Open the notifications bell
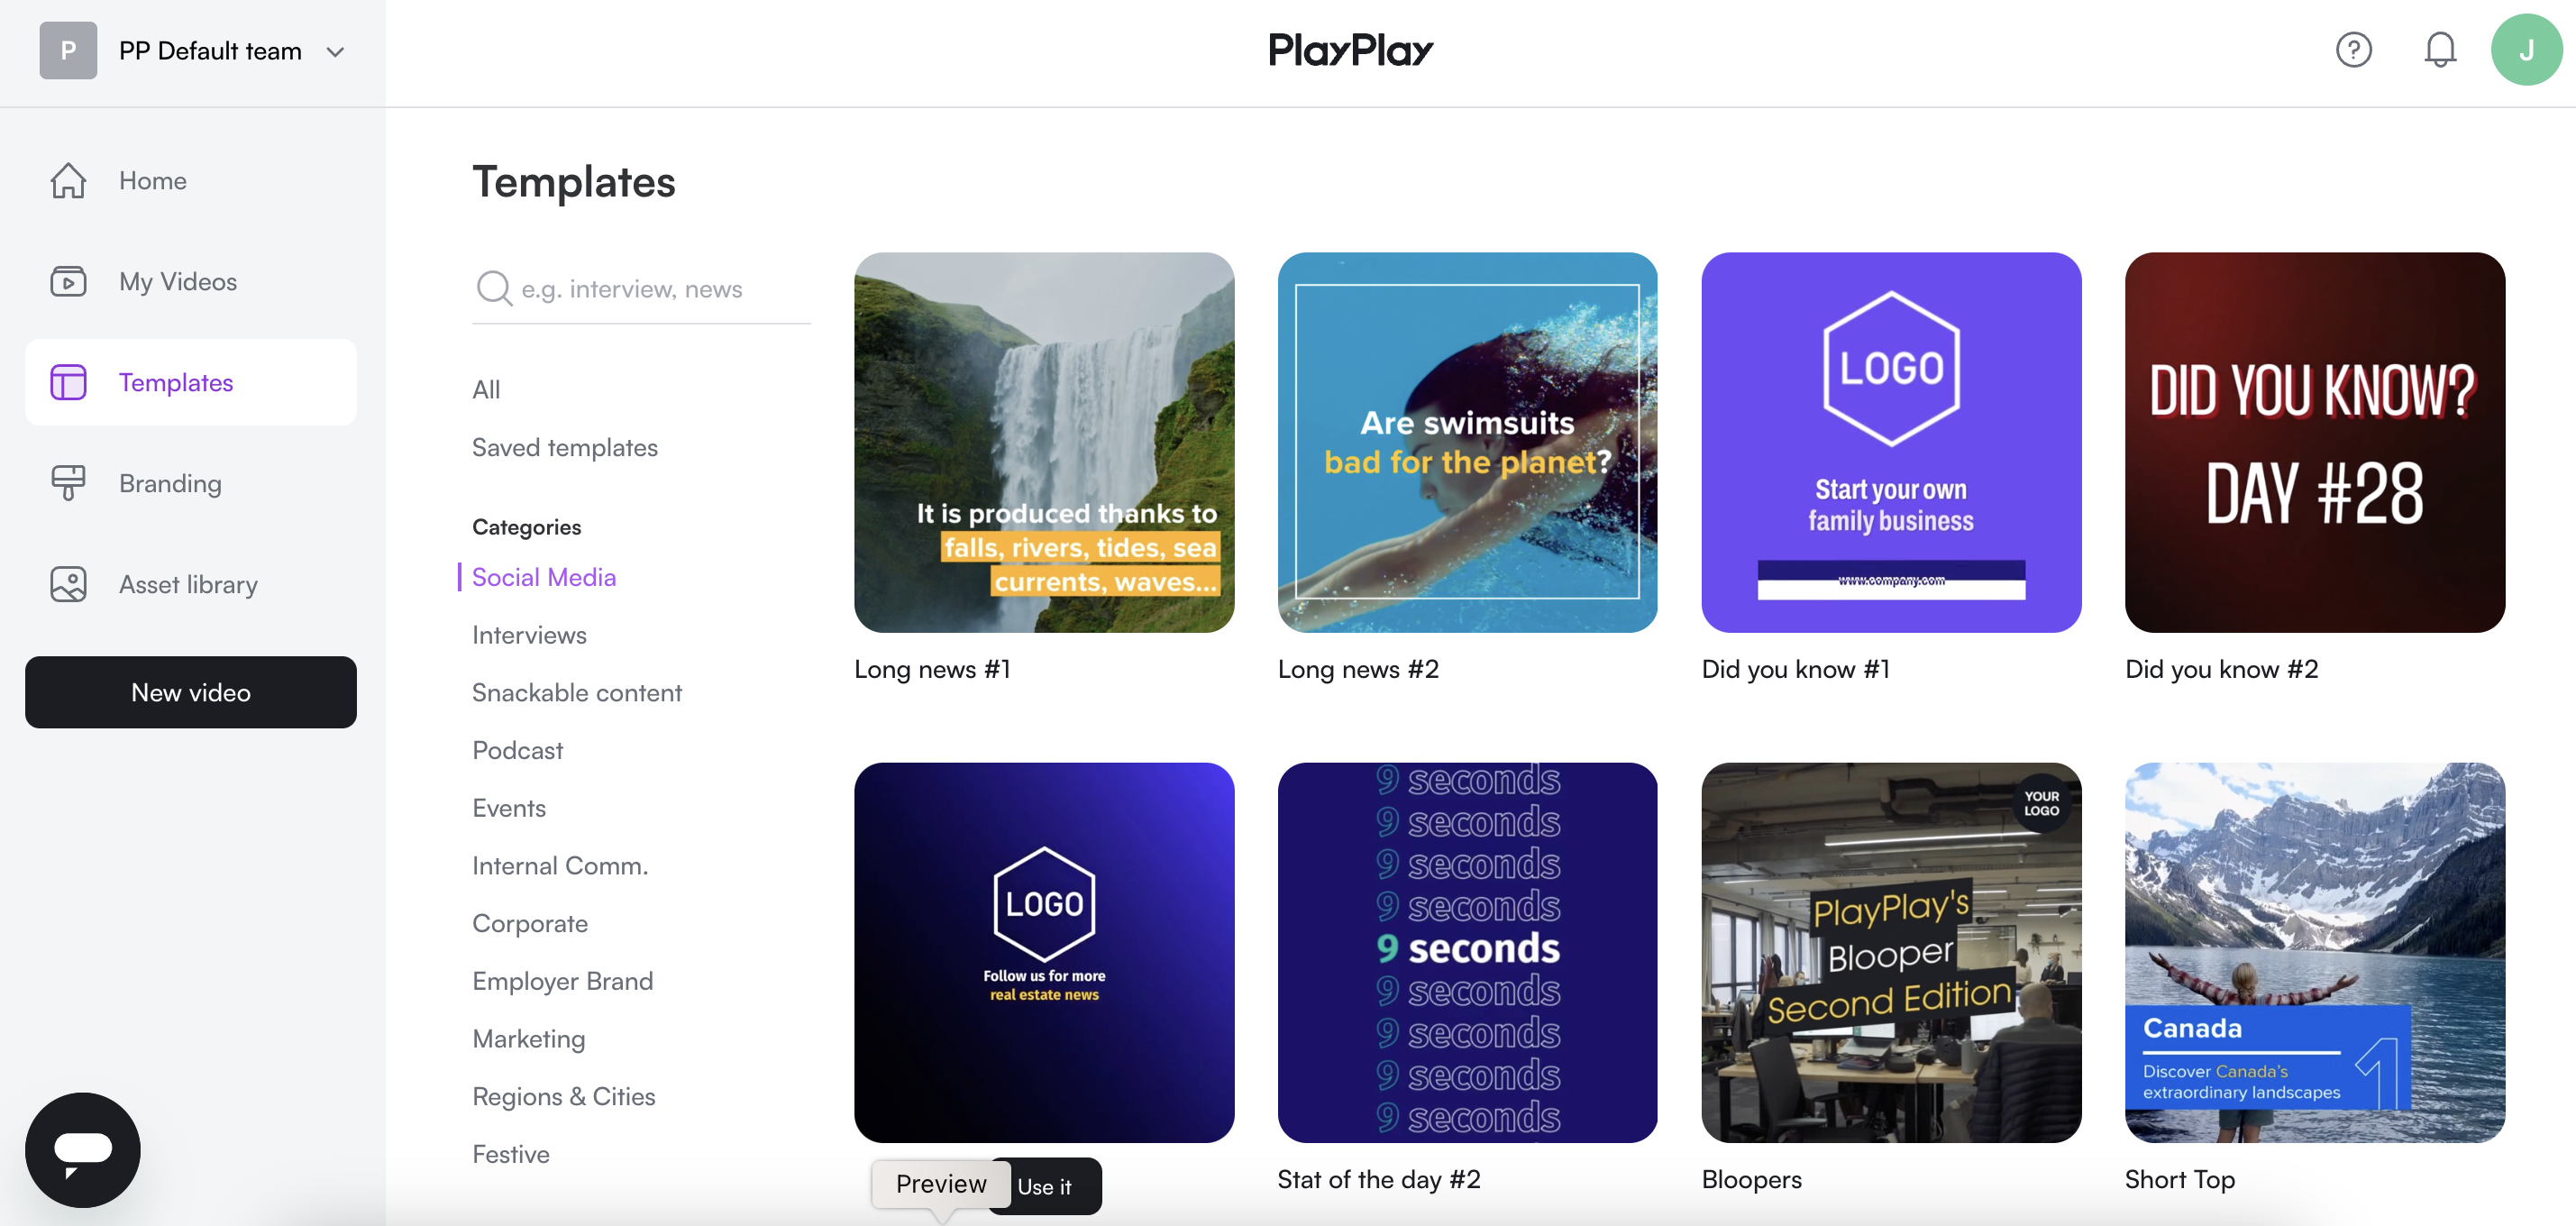This screenshot has height=1226, width=2576. [2439, 50]
